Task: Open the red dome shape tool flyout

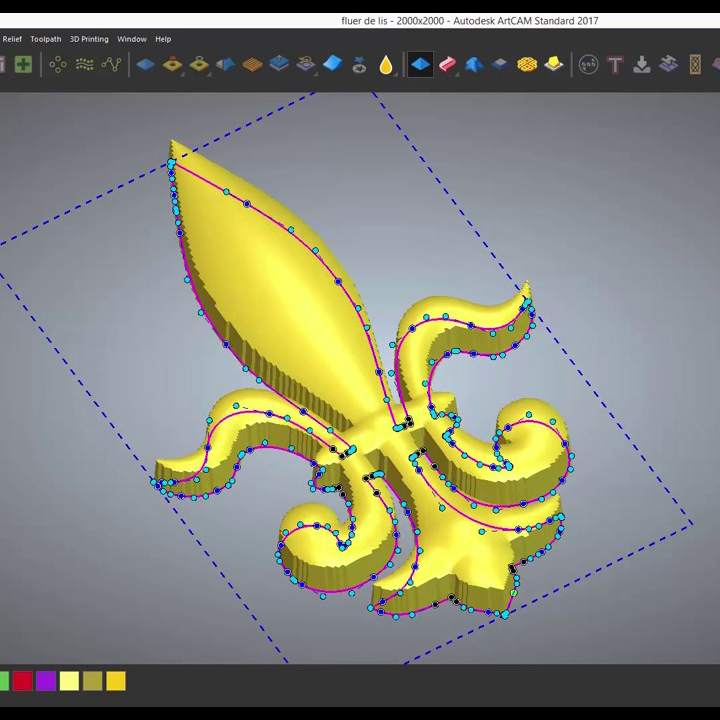Action: coord(173,65)
